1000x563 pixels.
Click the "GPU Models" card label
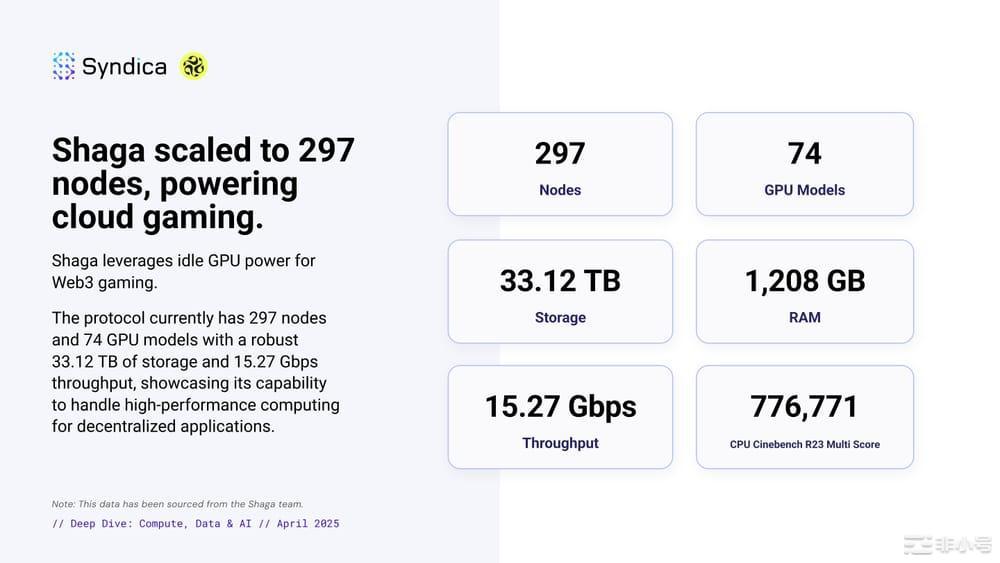coord(804,190)
